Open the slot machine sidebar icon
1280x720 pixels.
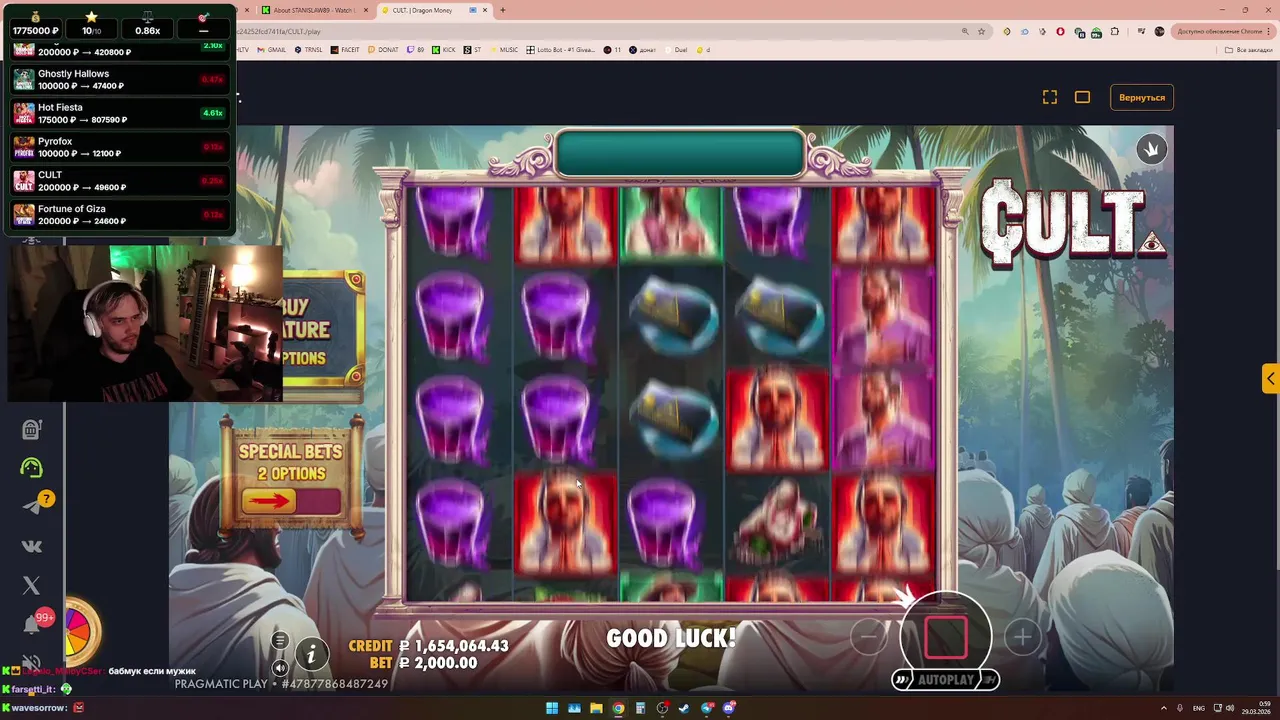[31, 429]
